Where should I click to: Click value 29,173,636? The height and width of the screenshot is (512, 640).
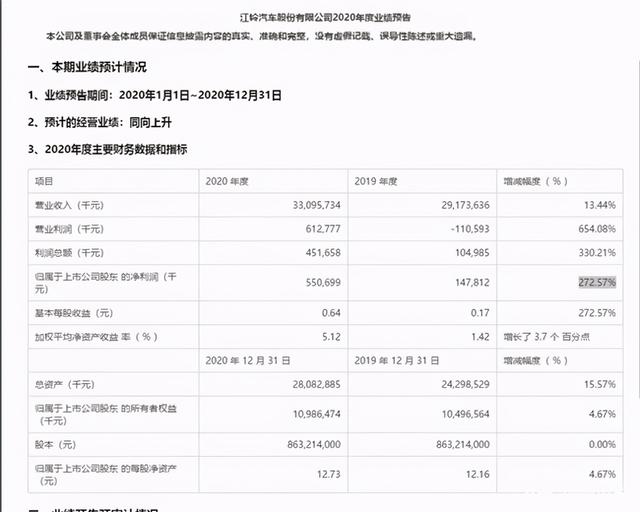coord(465,205)
